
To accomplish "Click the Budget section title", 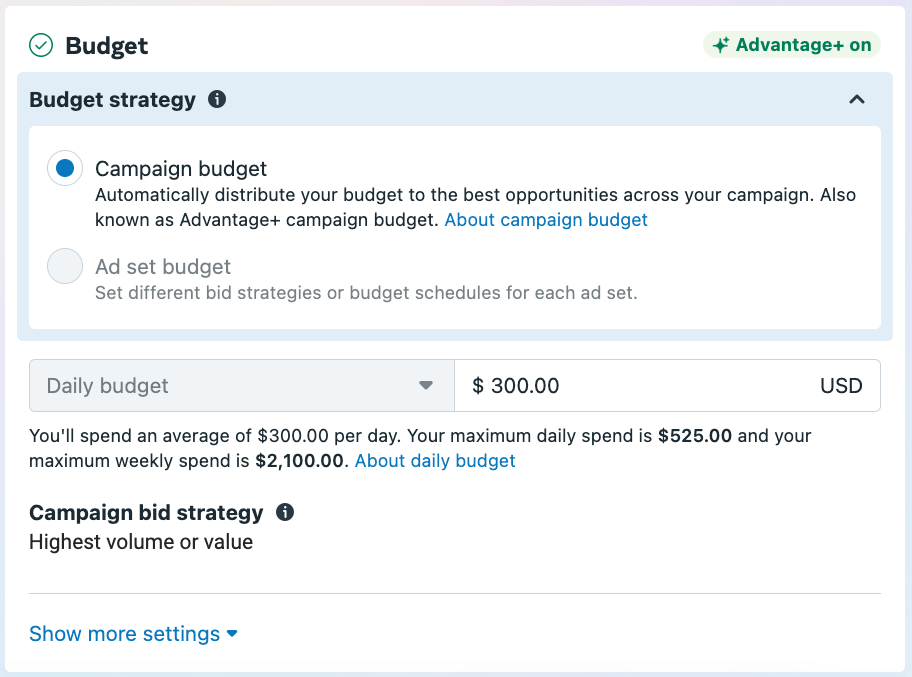I will click(106, 46).
